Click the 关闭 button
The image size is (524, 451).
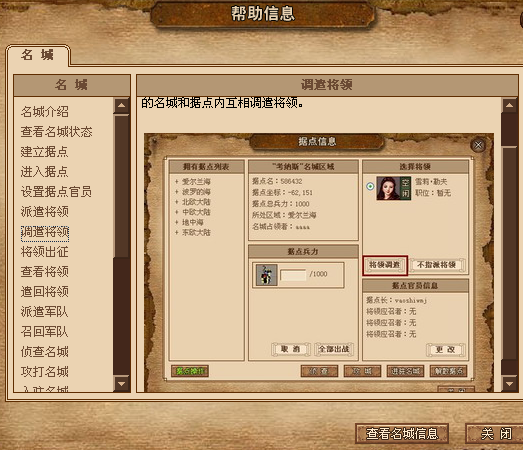[496, 434]
